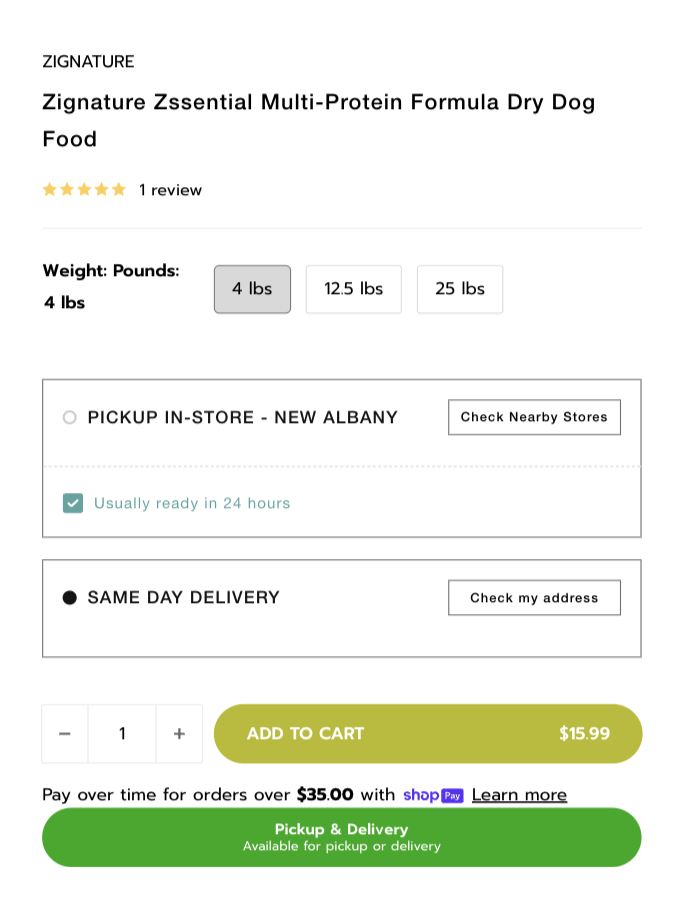Click the Shop Pay logo

[433, 795]
